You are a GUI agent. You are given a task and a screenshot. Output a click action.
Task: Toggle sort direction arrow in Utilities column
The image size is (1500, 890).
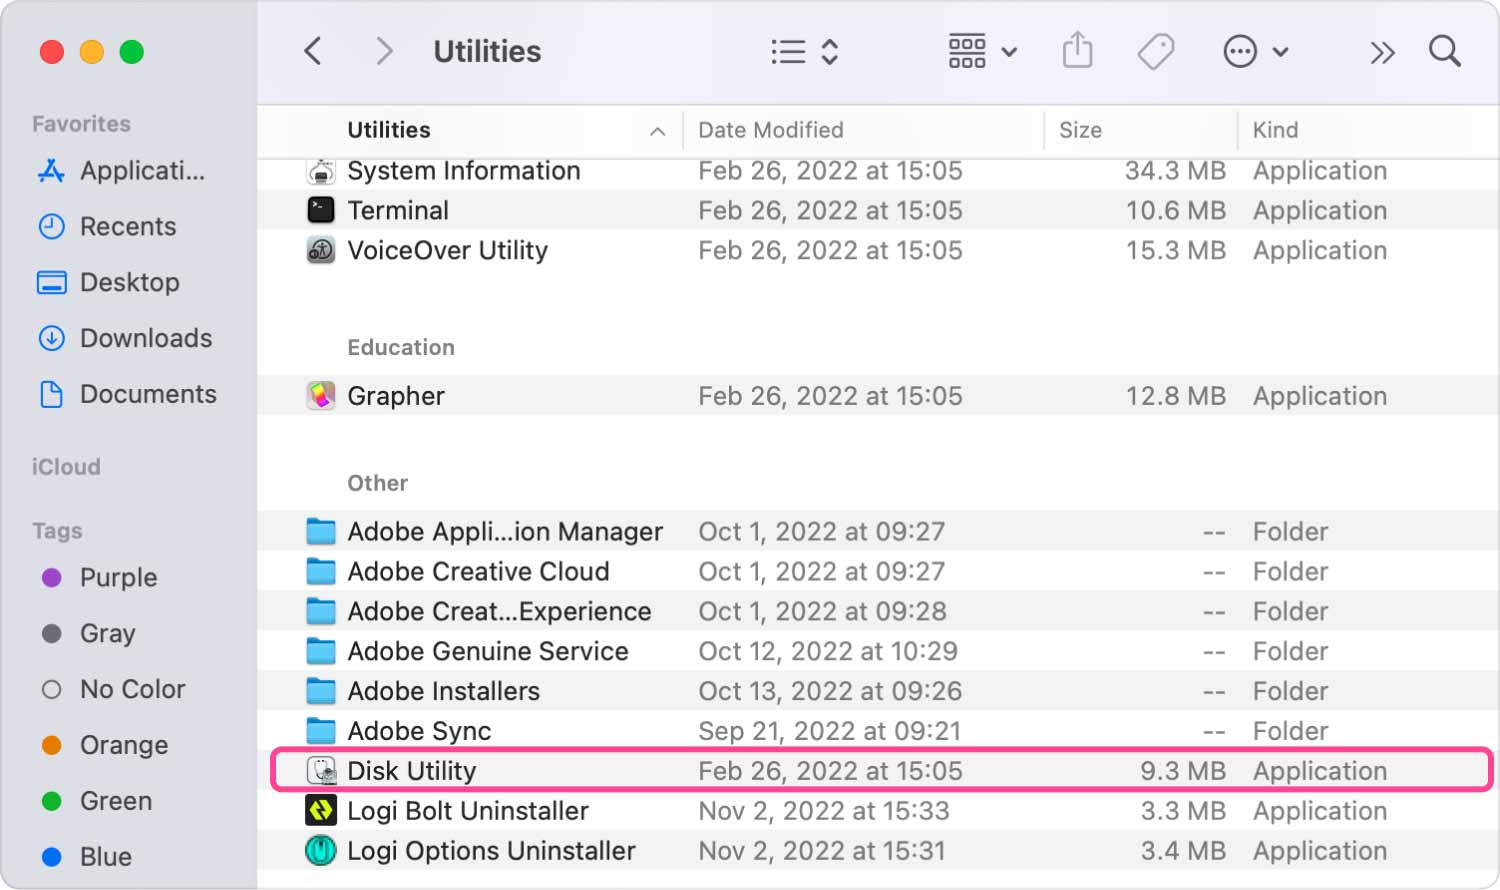click(657, 131)
